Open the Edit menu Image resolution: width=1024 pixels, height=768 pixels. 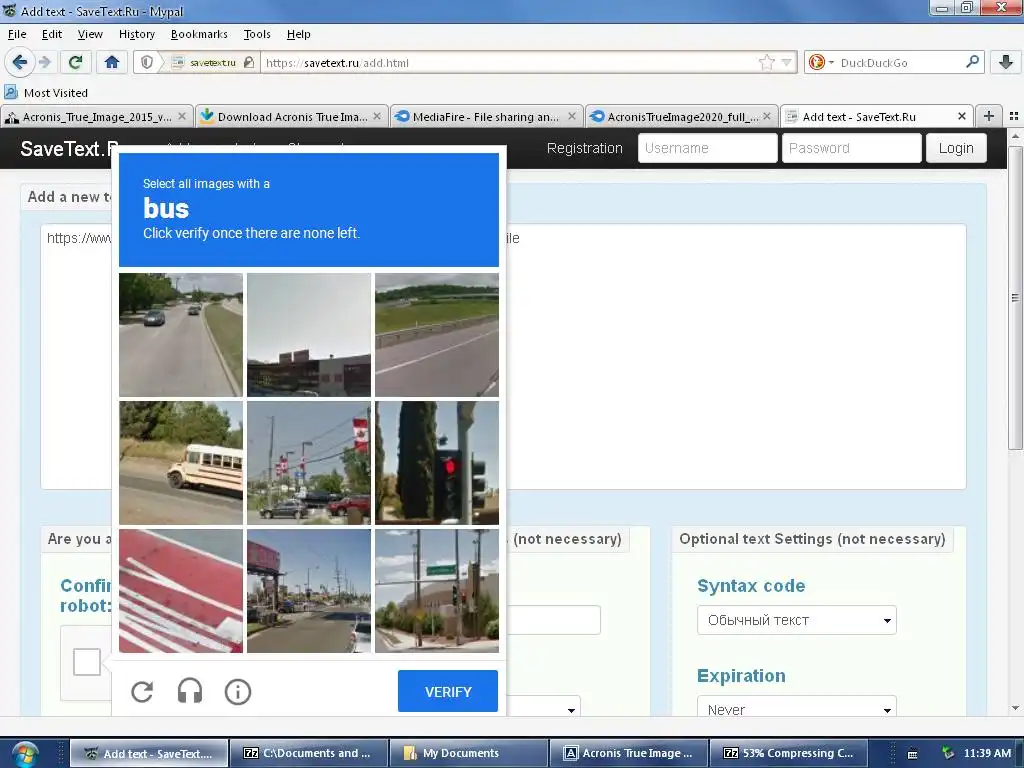[x=52, y=34]
